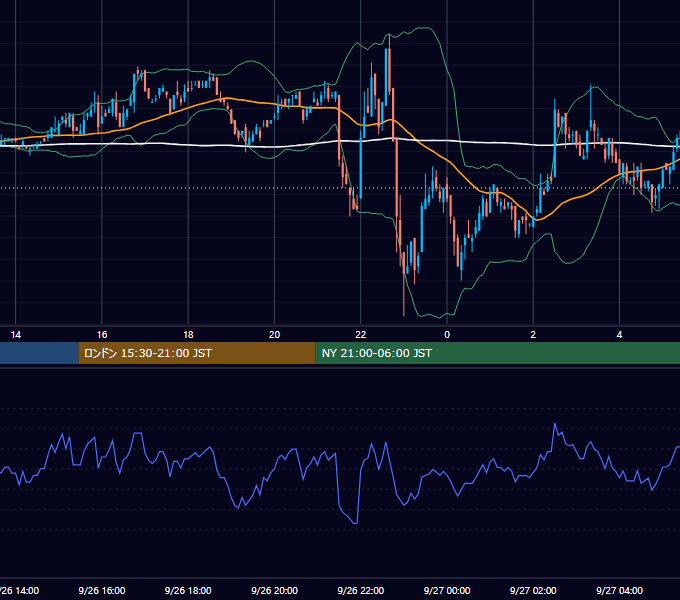680x600 pixels.
Task: Click the '9/26 20:00' date label
Action: click(x=274, y=590)
